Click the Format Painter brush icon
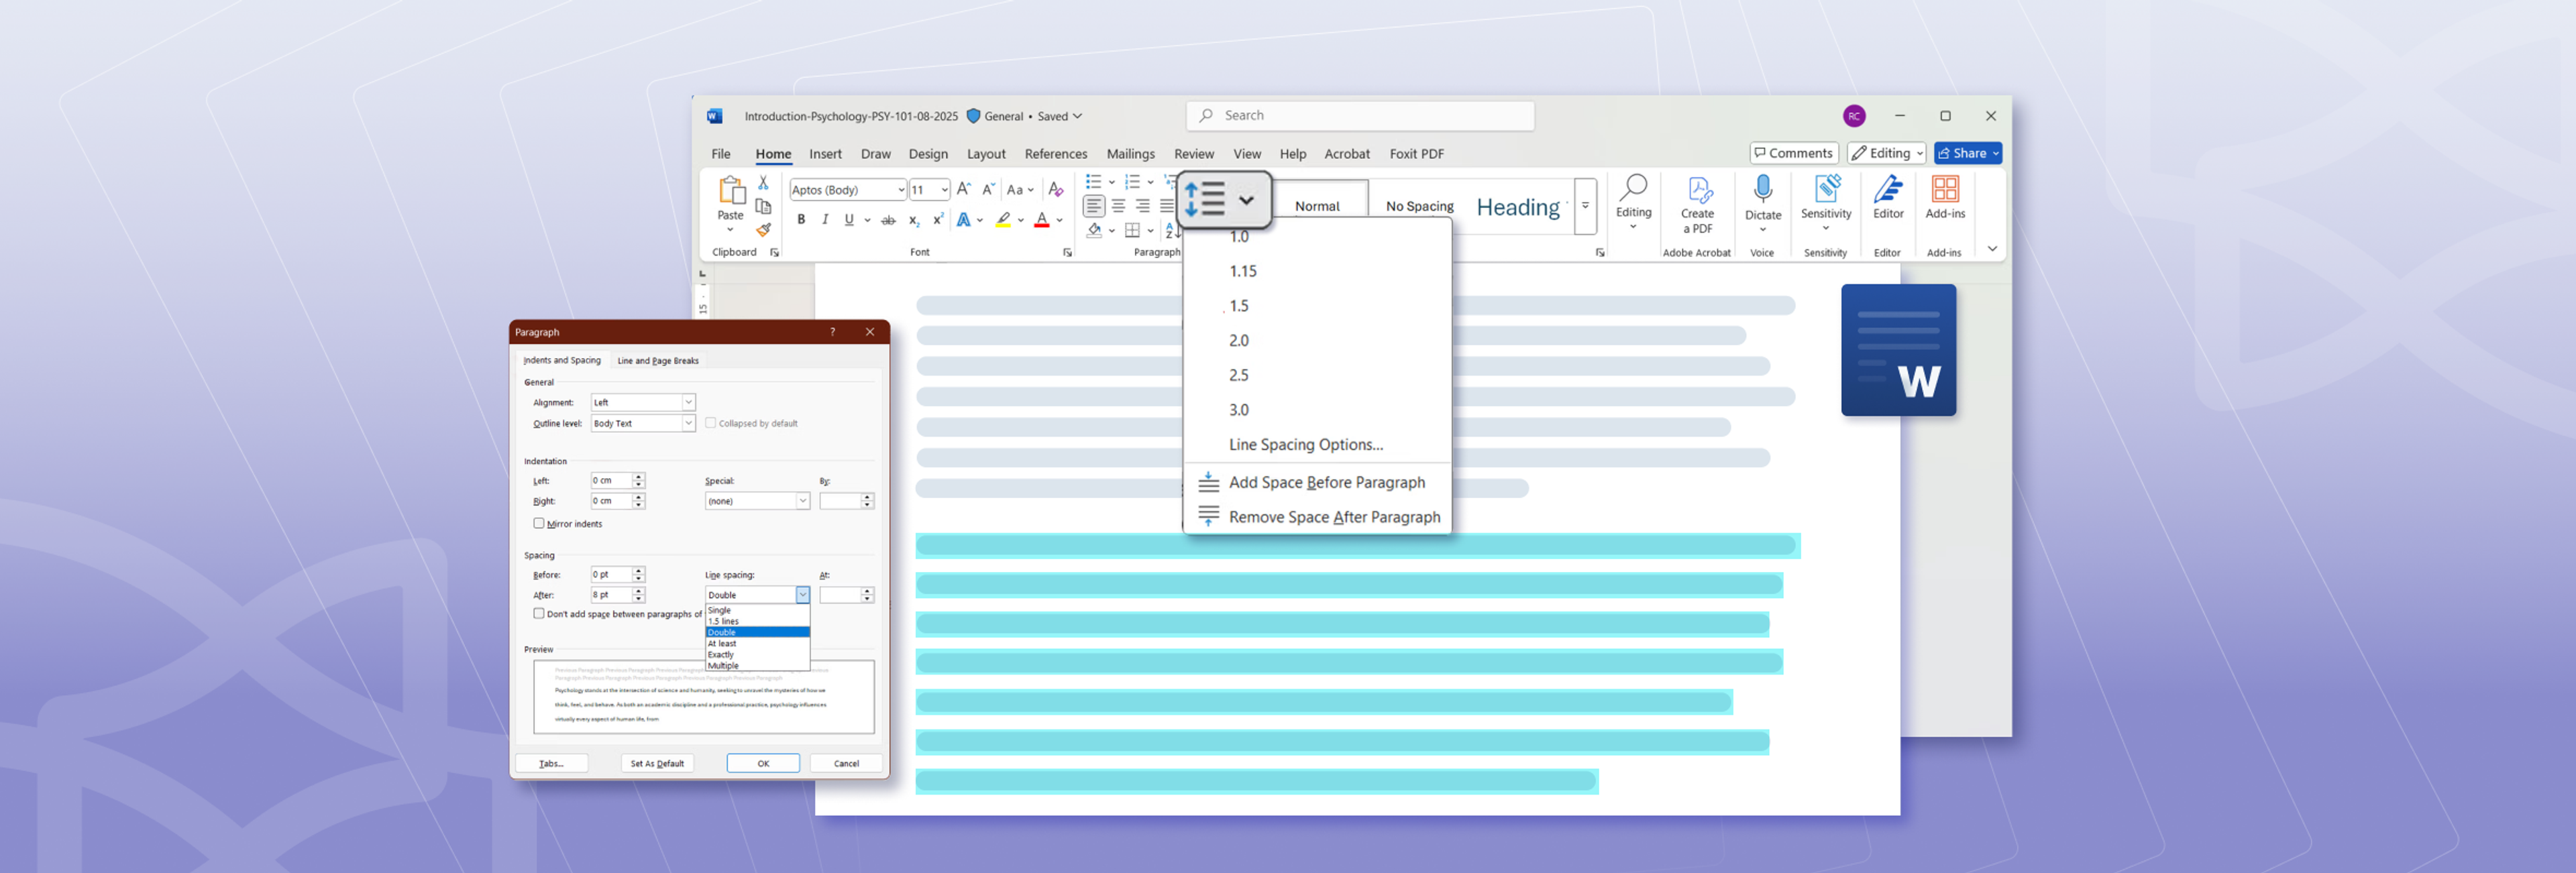 763,230
